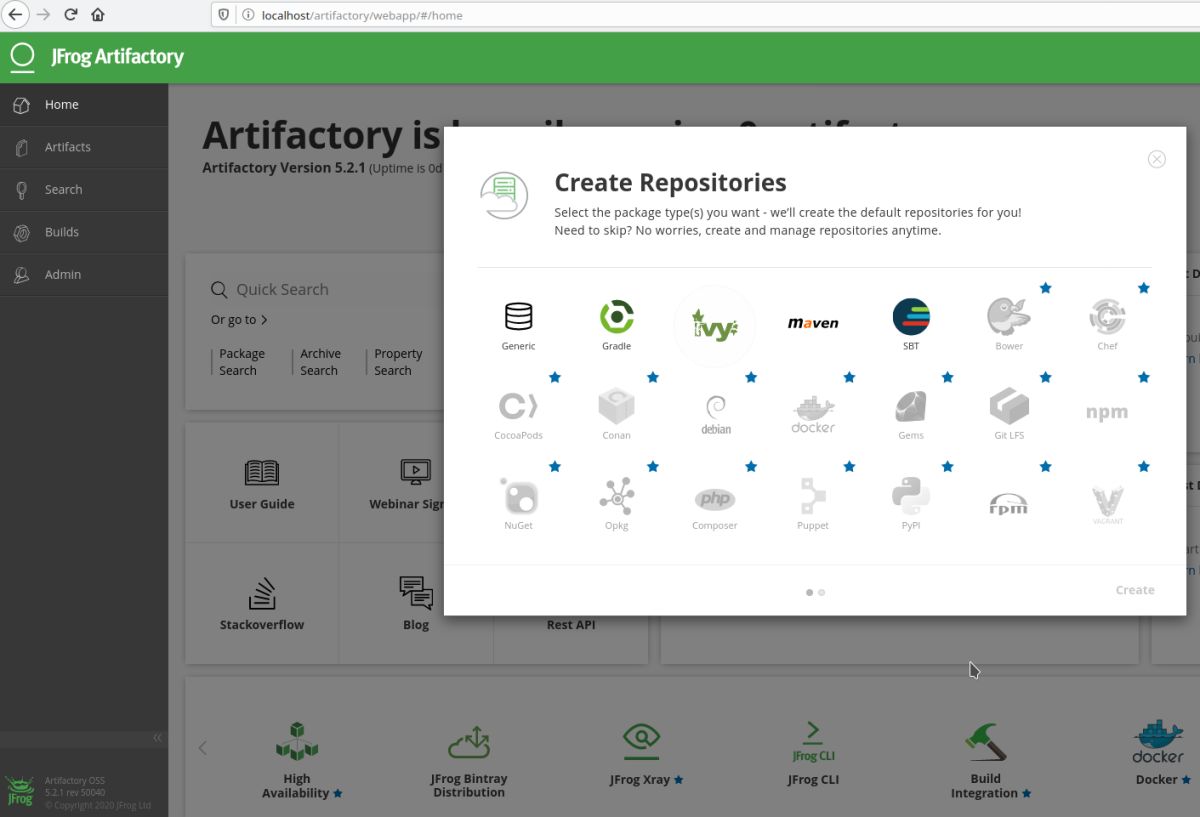Open the User Guide tile
1200x817 pixels.
coord(262,483)
